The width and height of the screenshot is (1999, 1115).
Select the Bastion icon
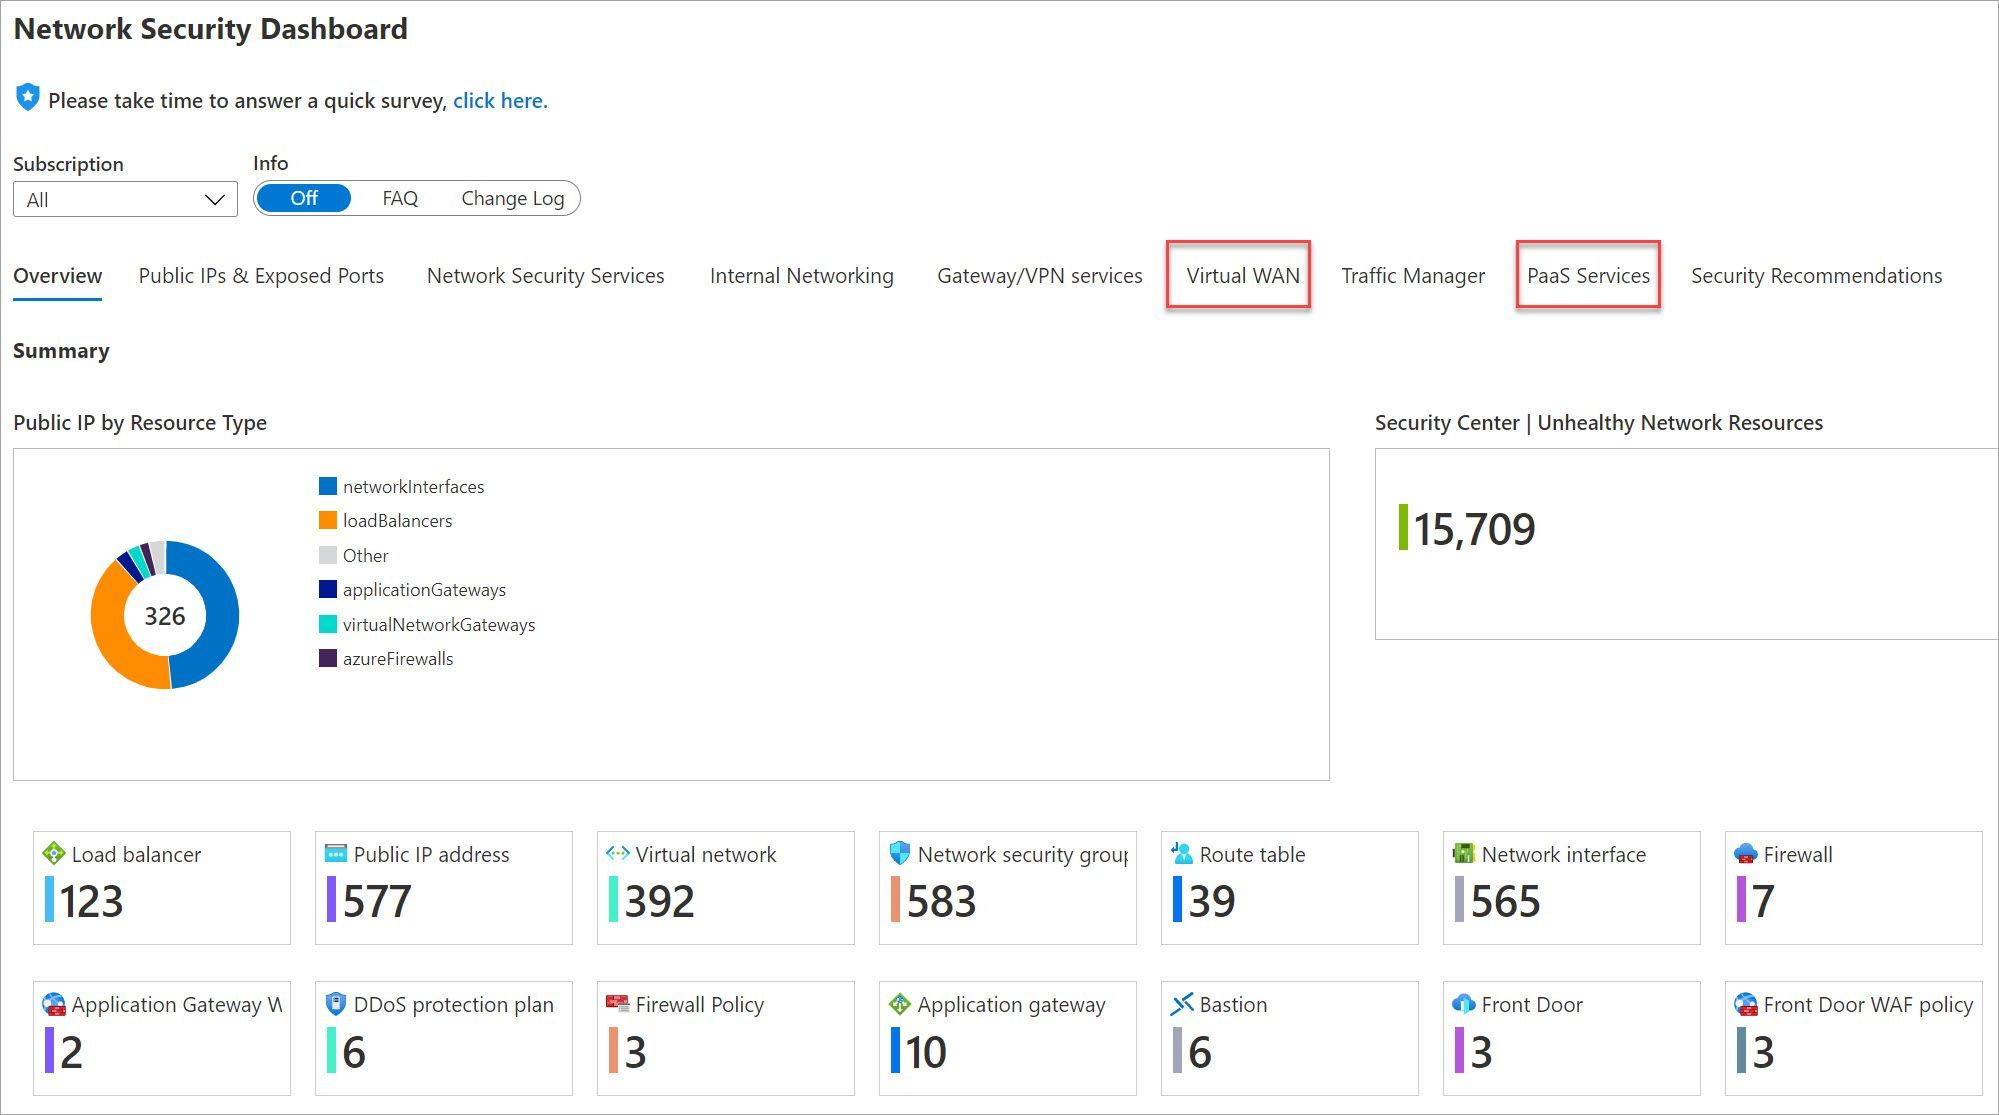[x=1182, y=1004]
